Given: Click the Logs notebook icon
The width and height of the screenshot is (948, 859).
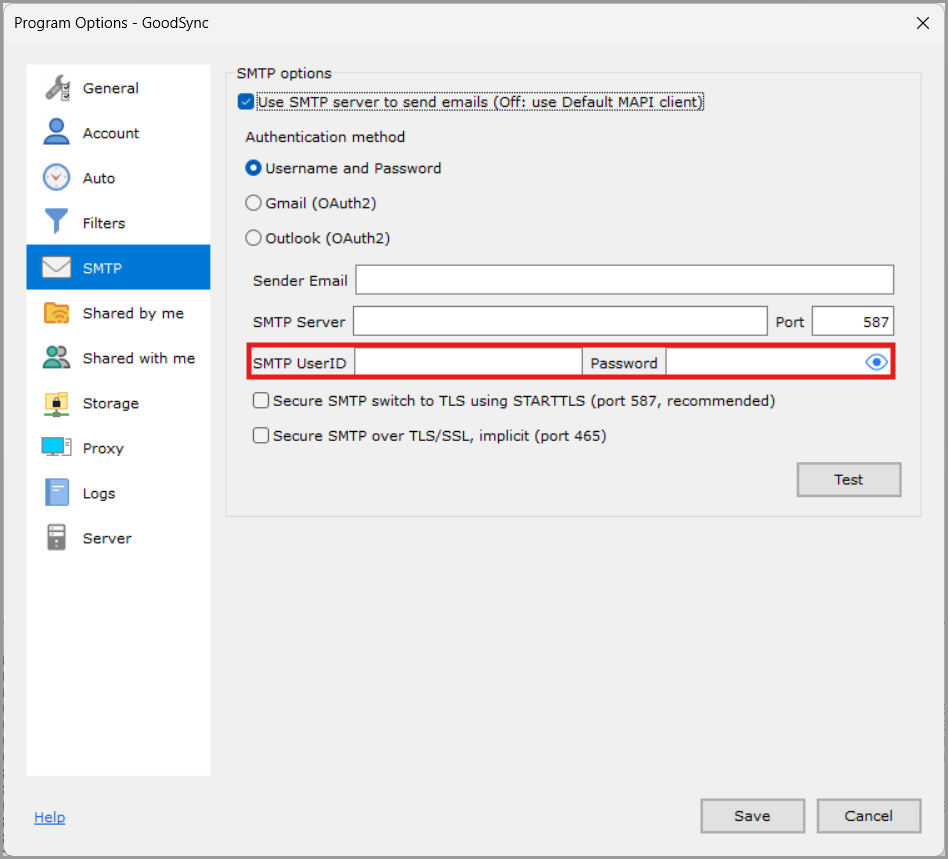Looking at the screenshot, I should pos(56,493).
